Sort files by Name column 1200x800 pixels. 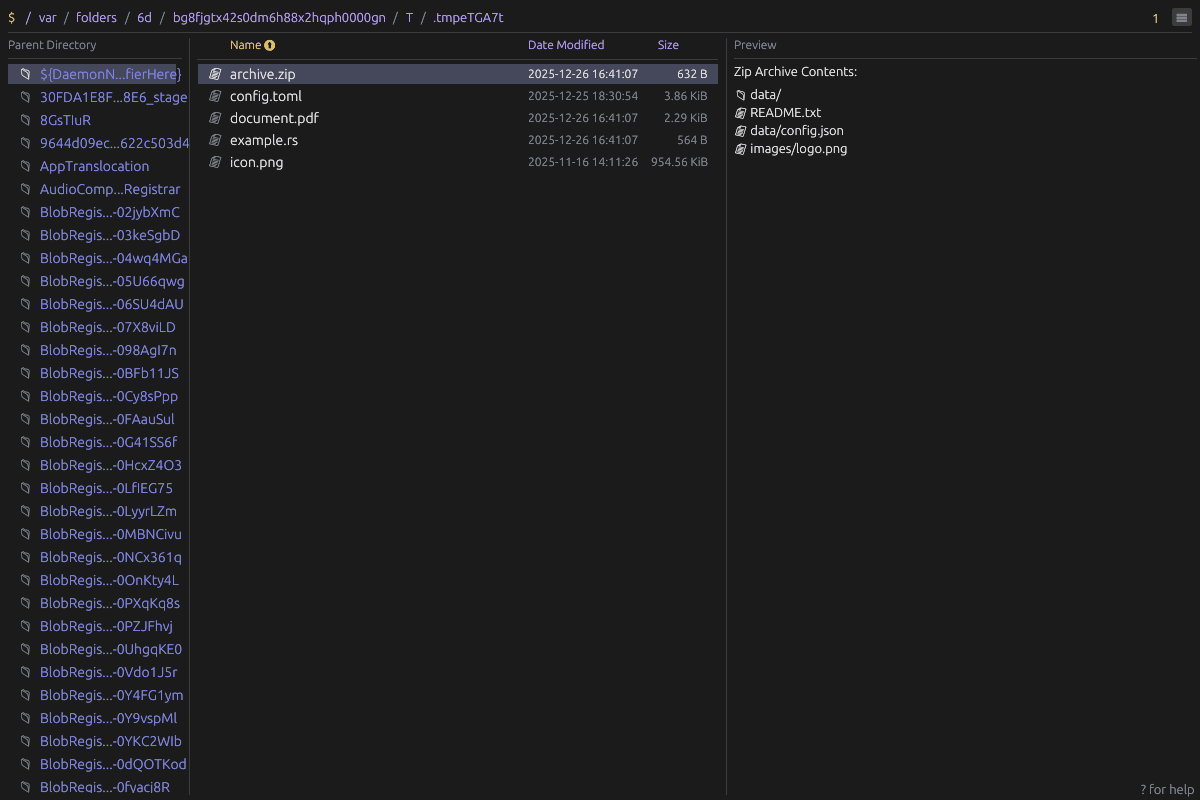click(245, 45)
